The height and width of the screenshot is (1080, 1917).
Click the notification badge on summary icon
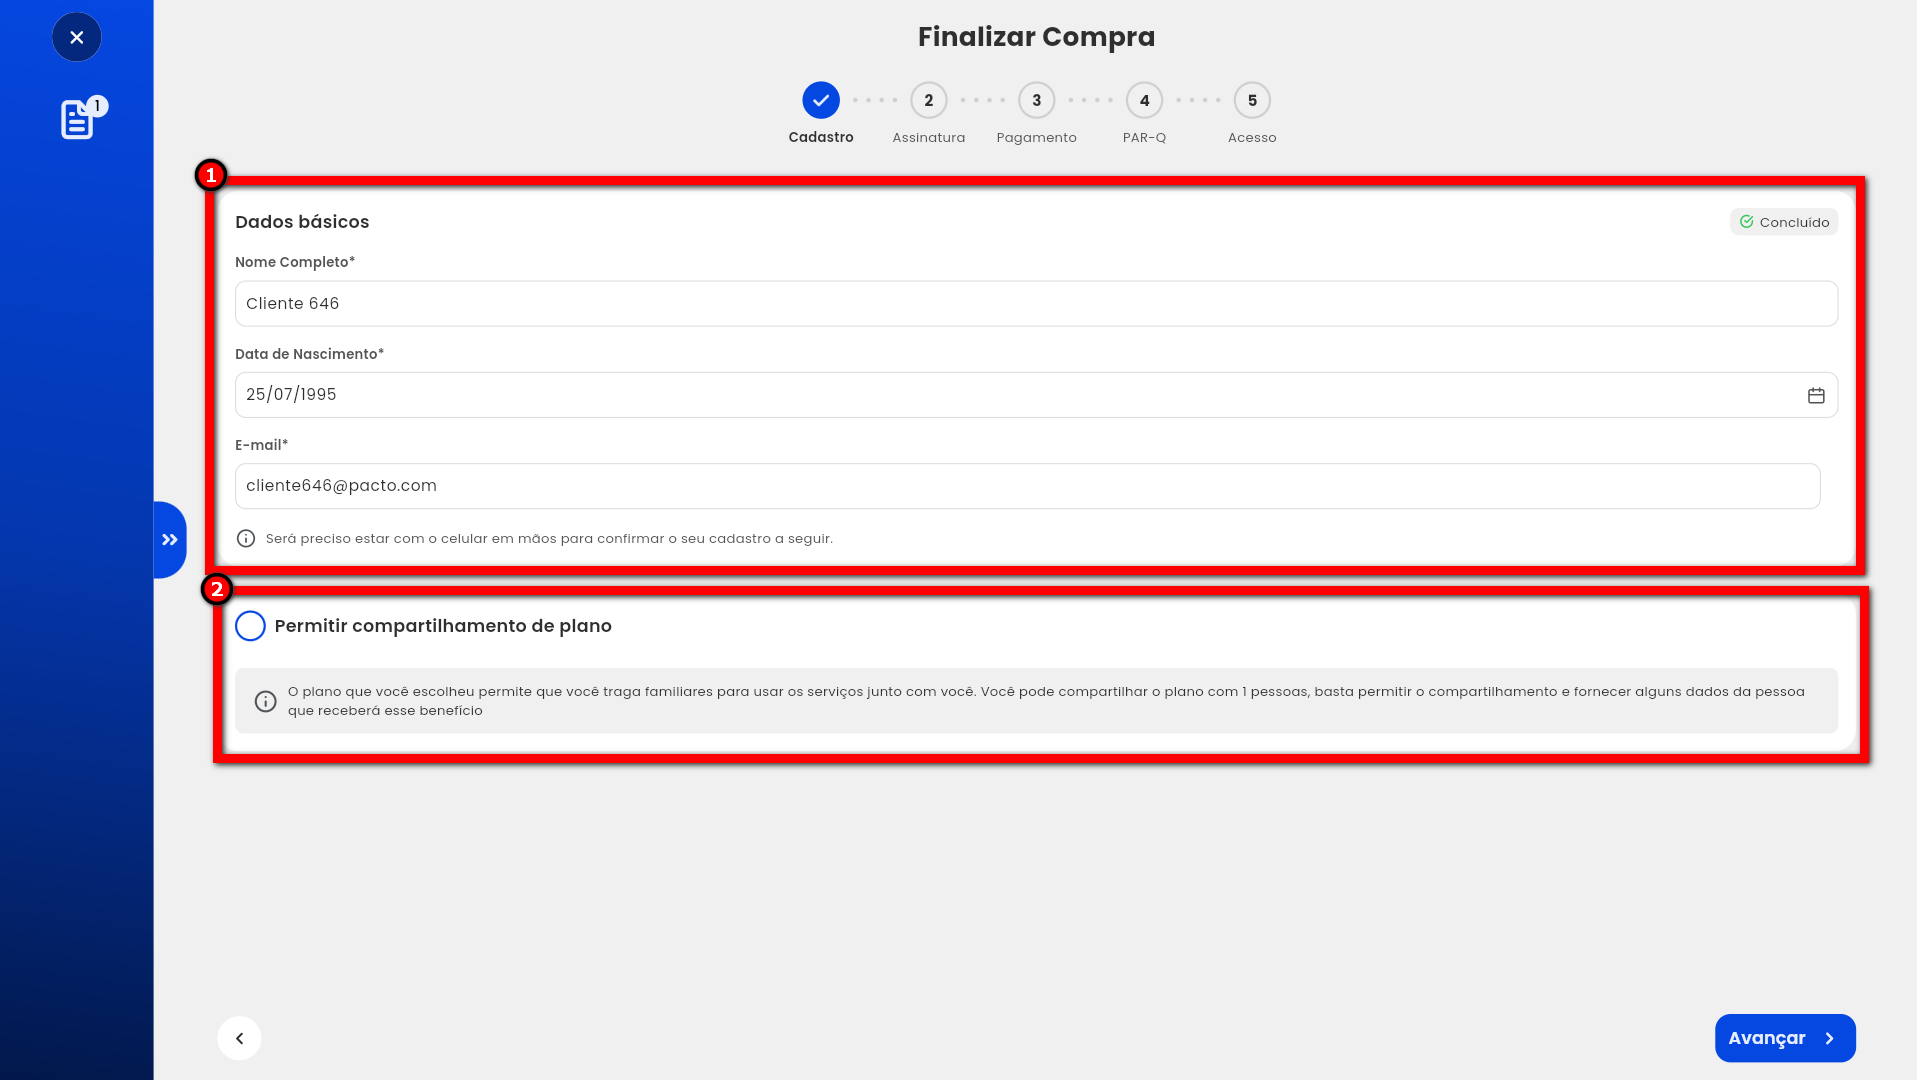point(97,106)
